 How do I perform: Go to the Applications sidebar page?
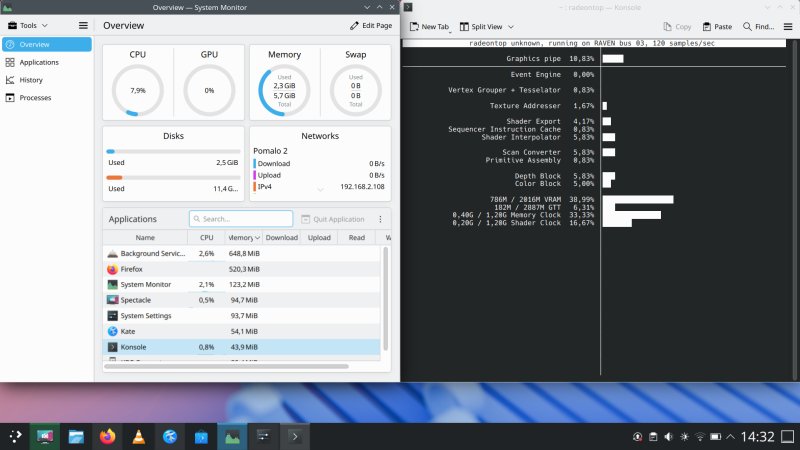(39, 62)
